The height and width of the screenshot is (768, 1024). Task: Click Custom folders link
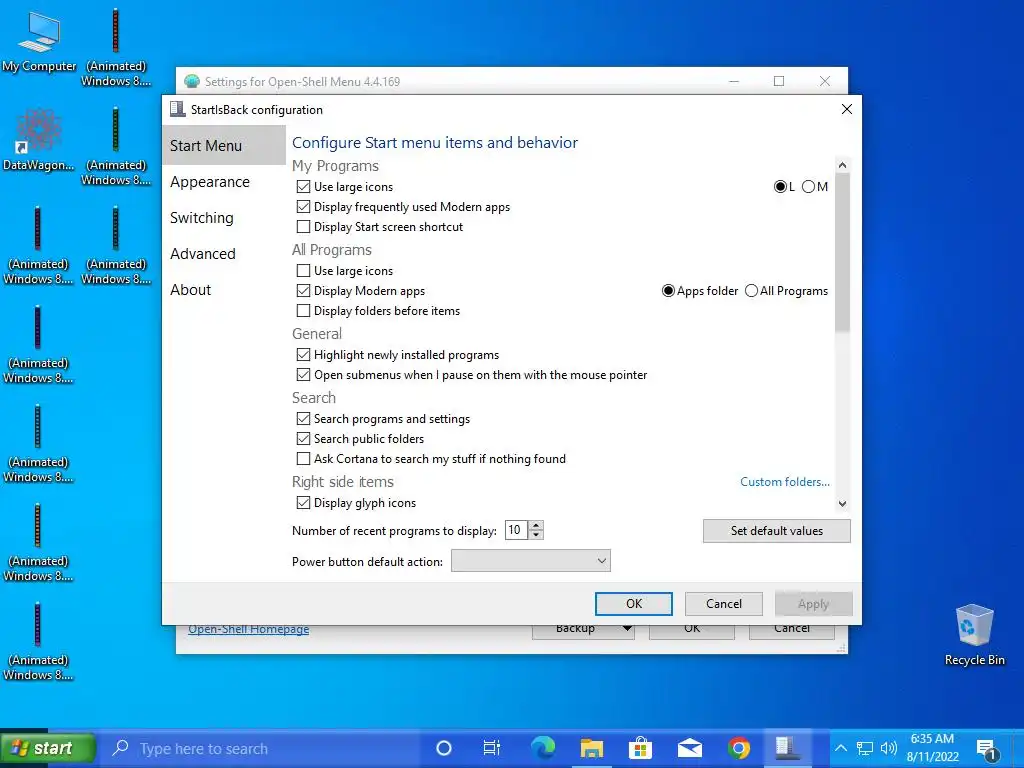click(784, 482)
